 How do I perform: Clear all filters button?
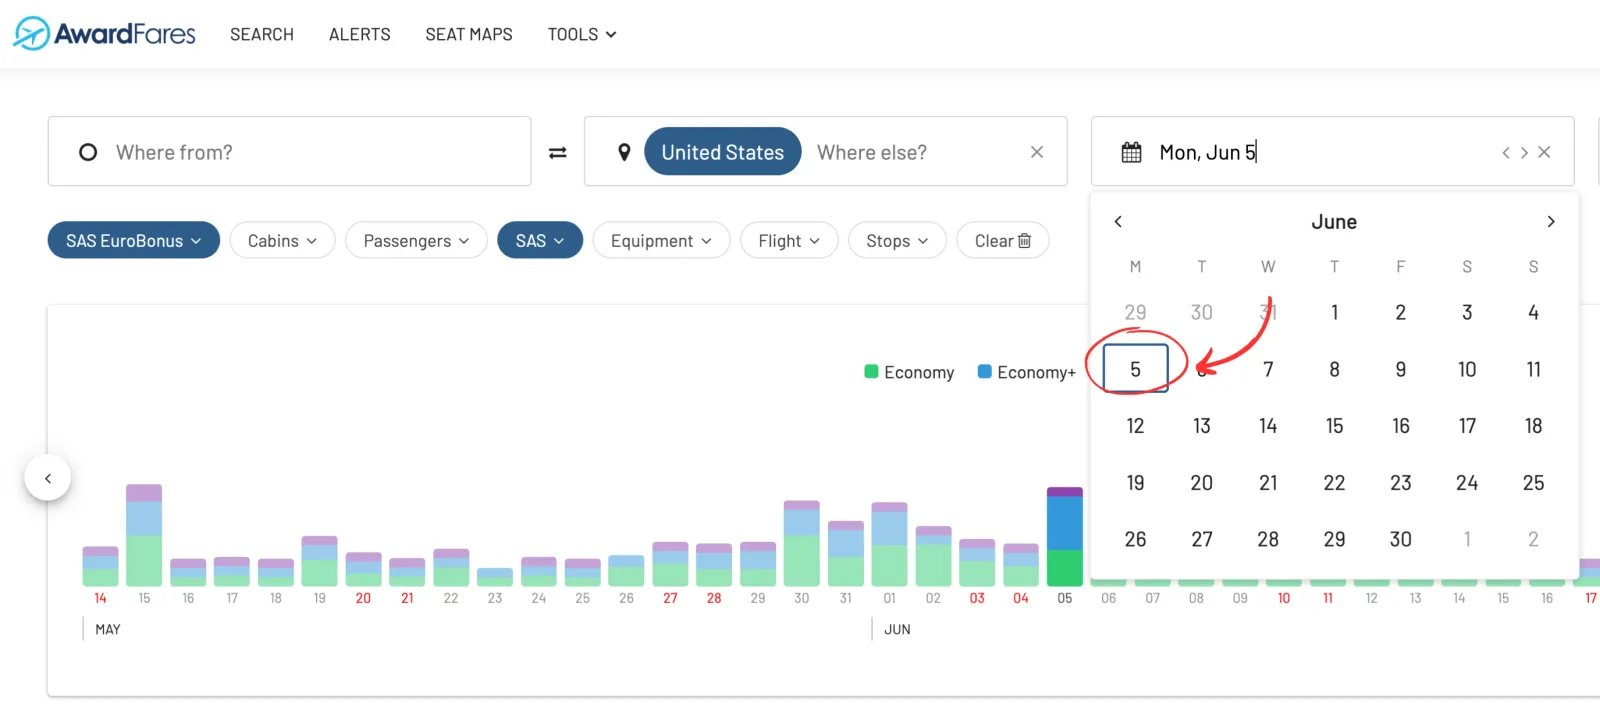1003,240
